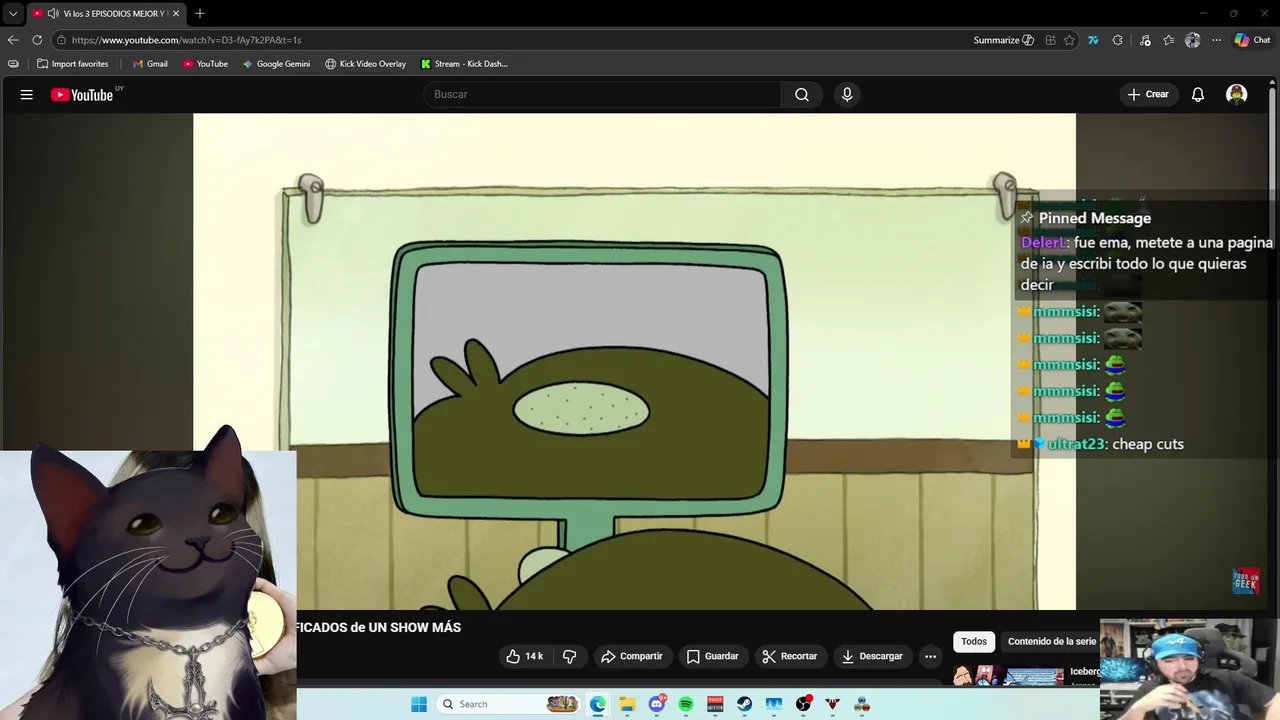Viewport: 1280px width, 720px height.
Task: Open the Favorites list star icon
Action: 1168,40
